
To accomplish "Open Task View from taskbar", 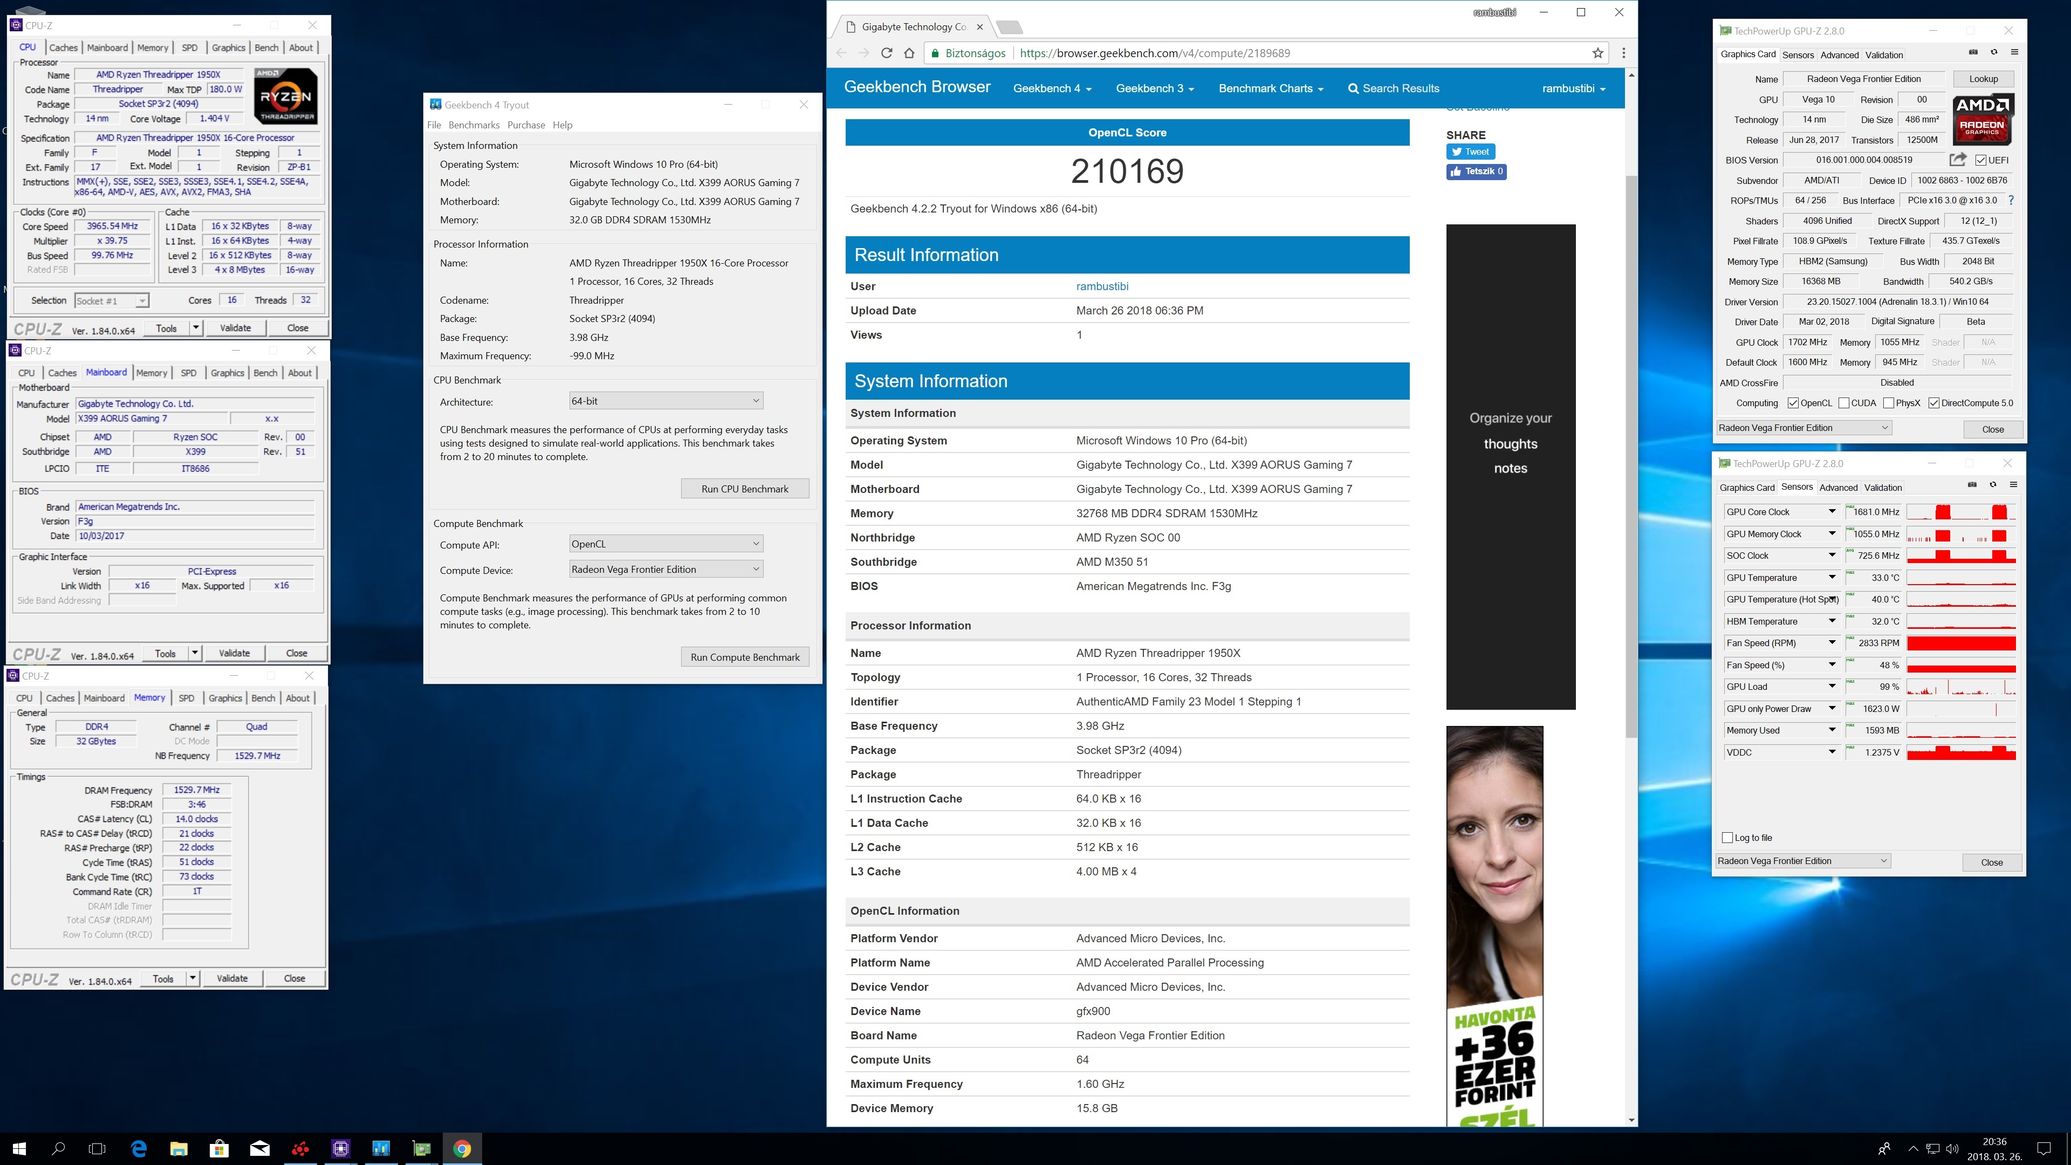I will (x=97, y=1149).
